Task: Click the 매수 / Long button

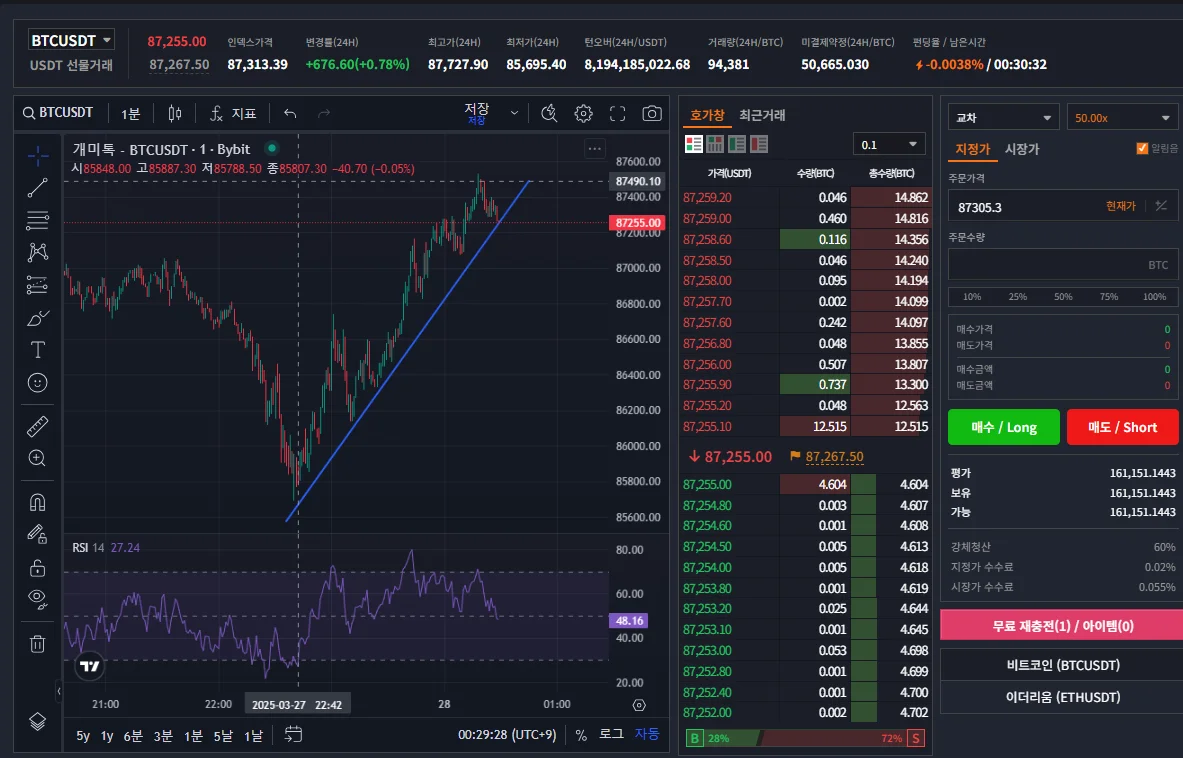Action: point(1003,428)
